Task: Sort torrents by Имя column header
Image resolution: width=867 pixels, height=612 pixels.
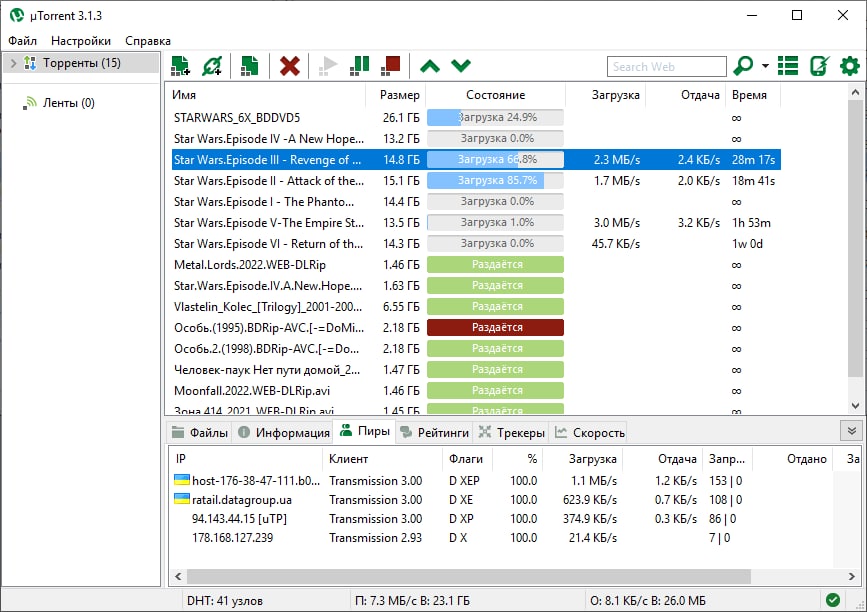Action: click(x=267, y=95)
